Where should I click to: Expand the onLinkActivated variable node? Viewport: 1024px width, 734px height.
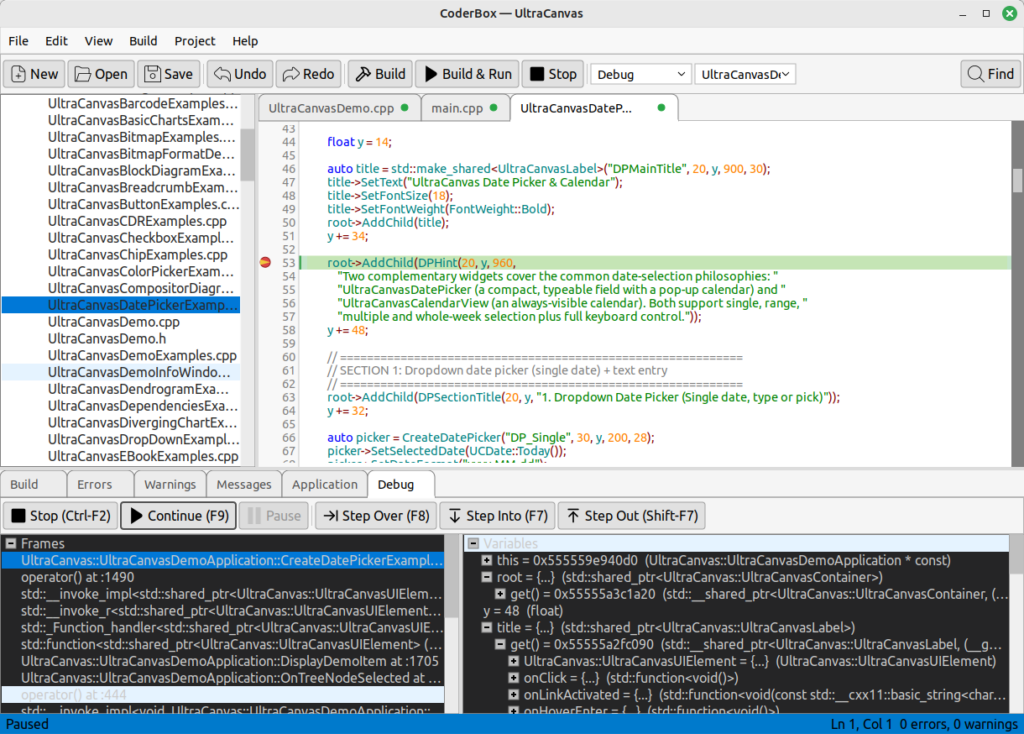coord(514,695)
